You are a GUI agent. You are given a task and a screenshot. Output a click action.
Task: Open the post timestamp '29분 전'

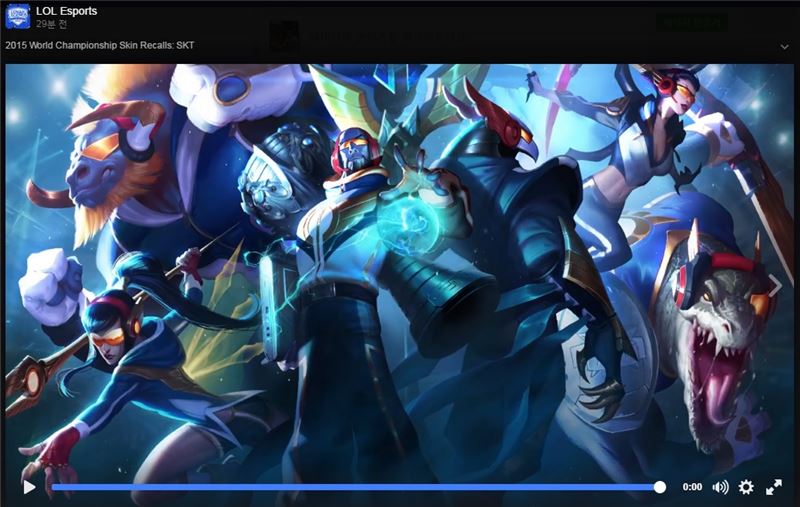pyautogui.click(x=52, y=24)
